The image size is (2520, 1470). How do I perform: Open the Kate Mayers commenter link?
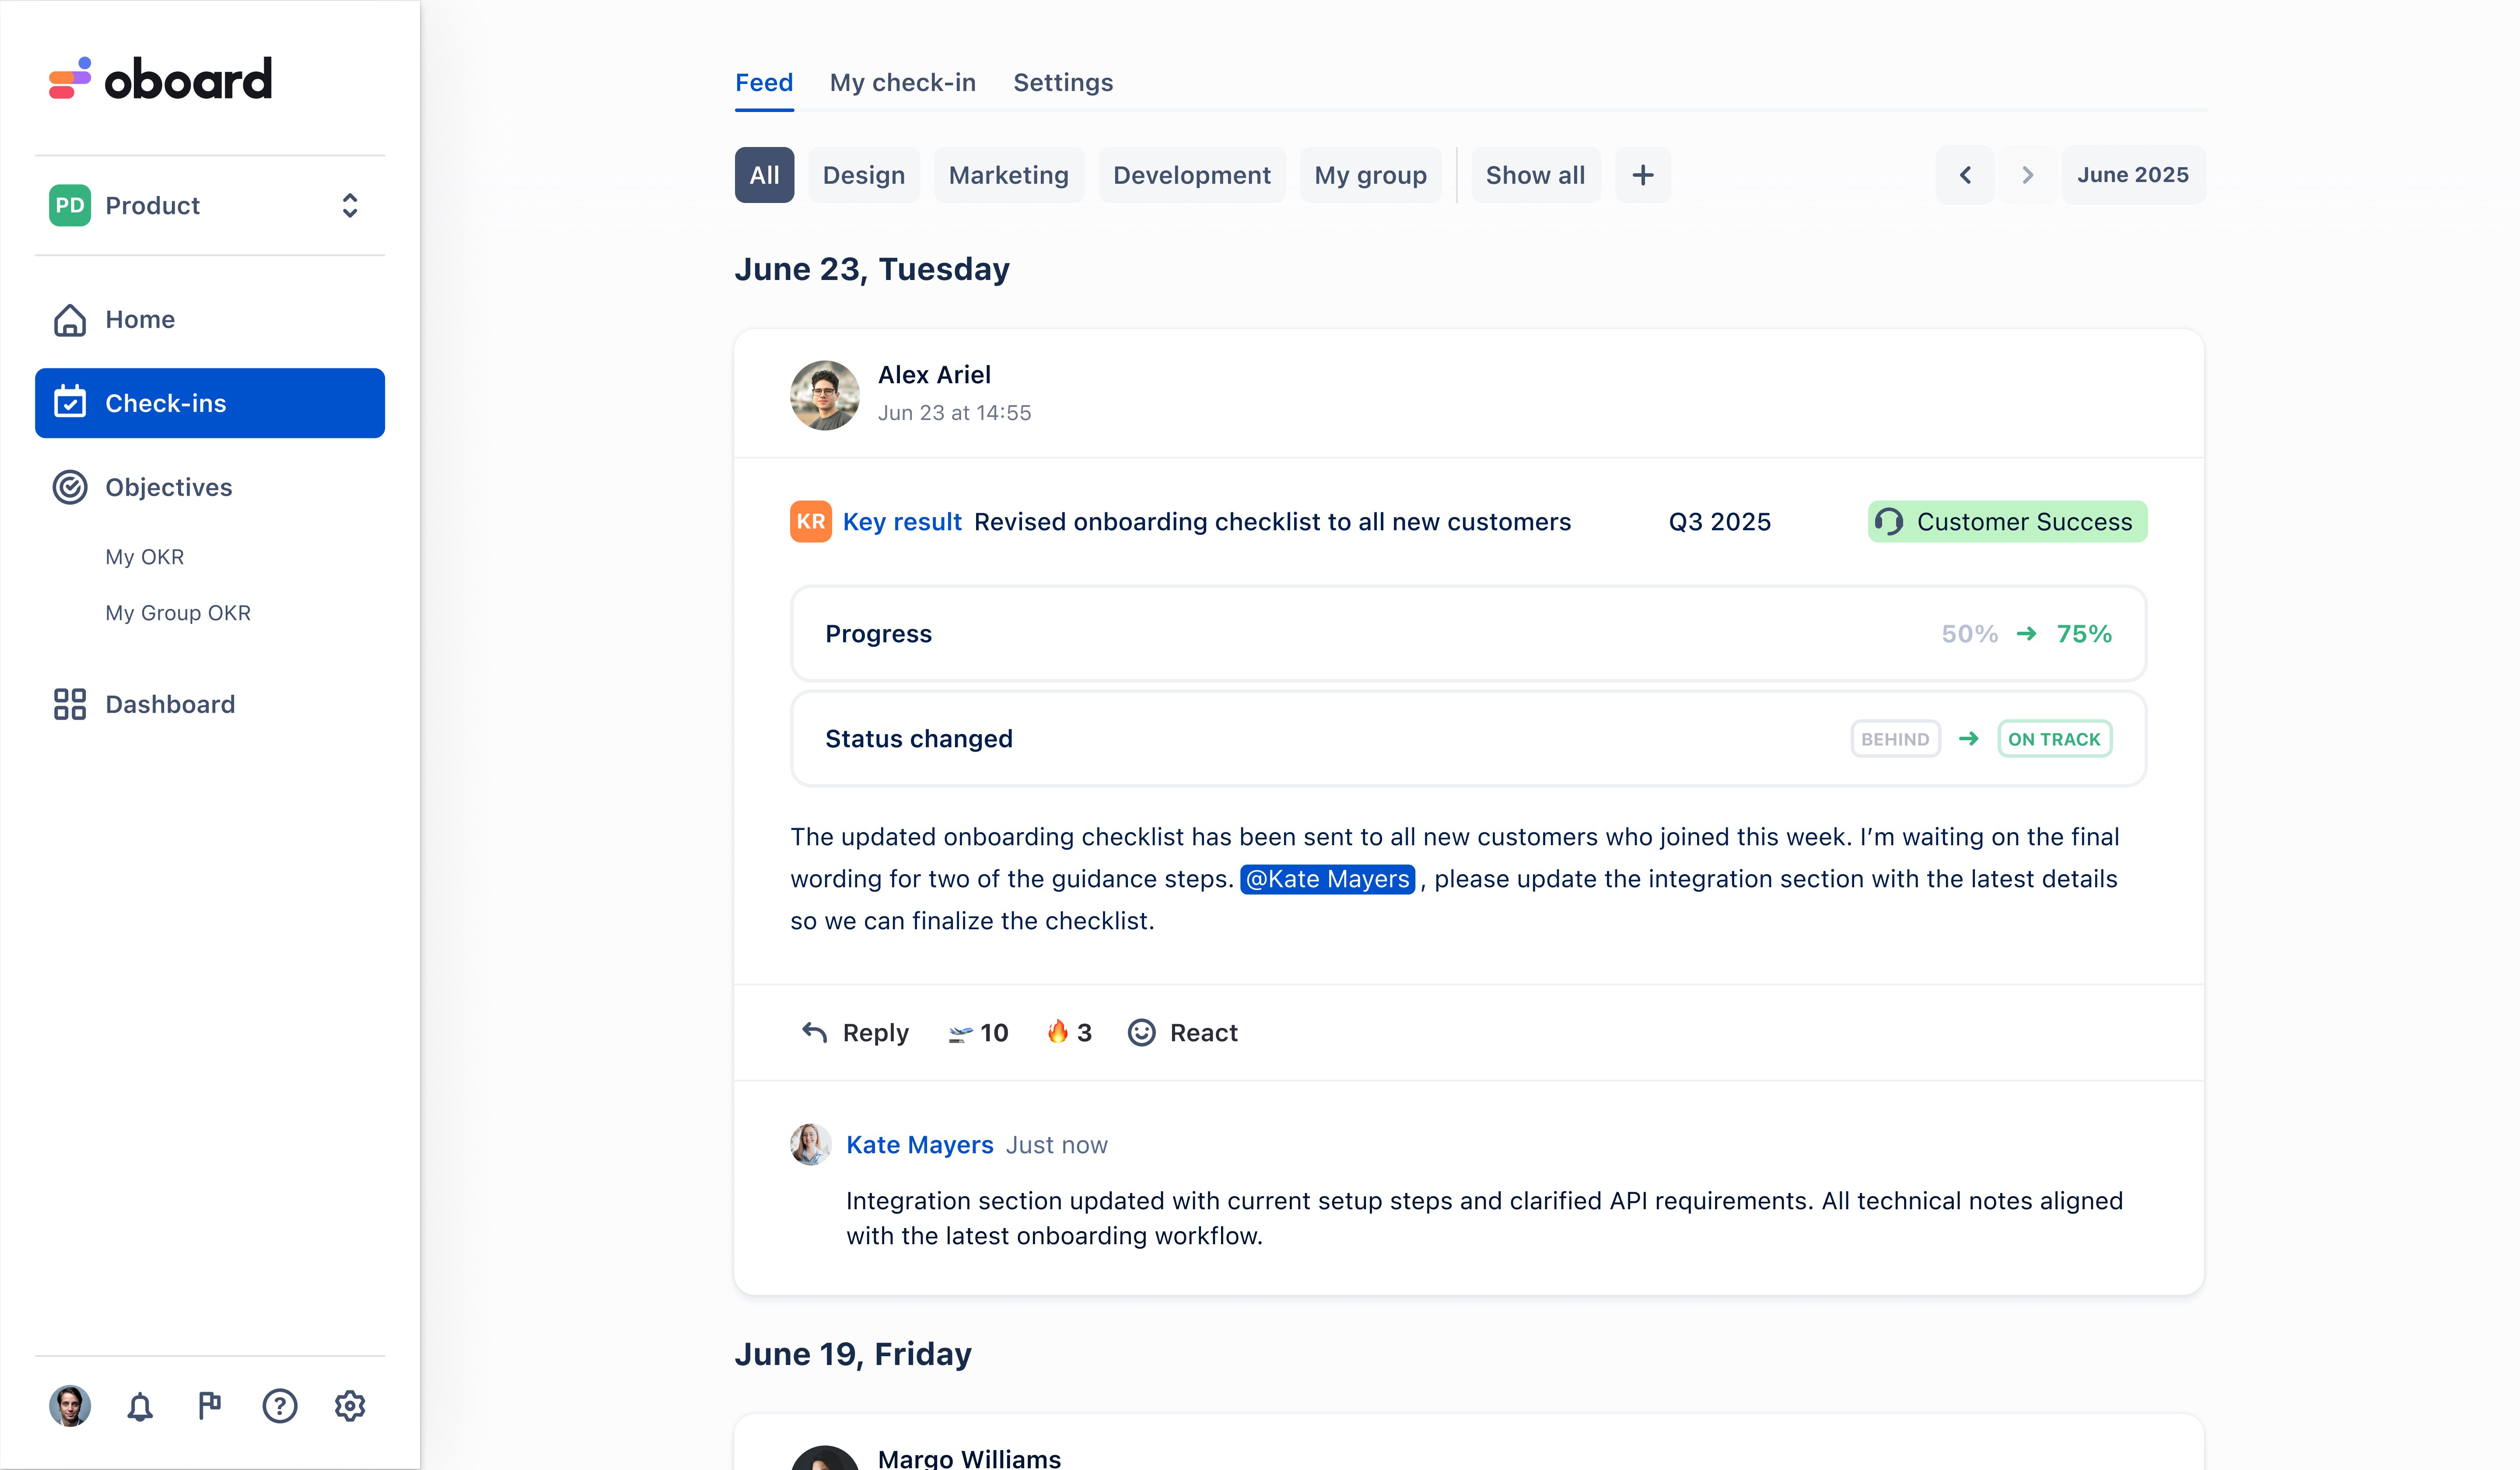(919, 1145)
